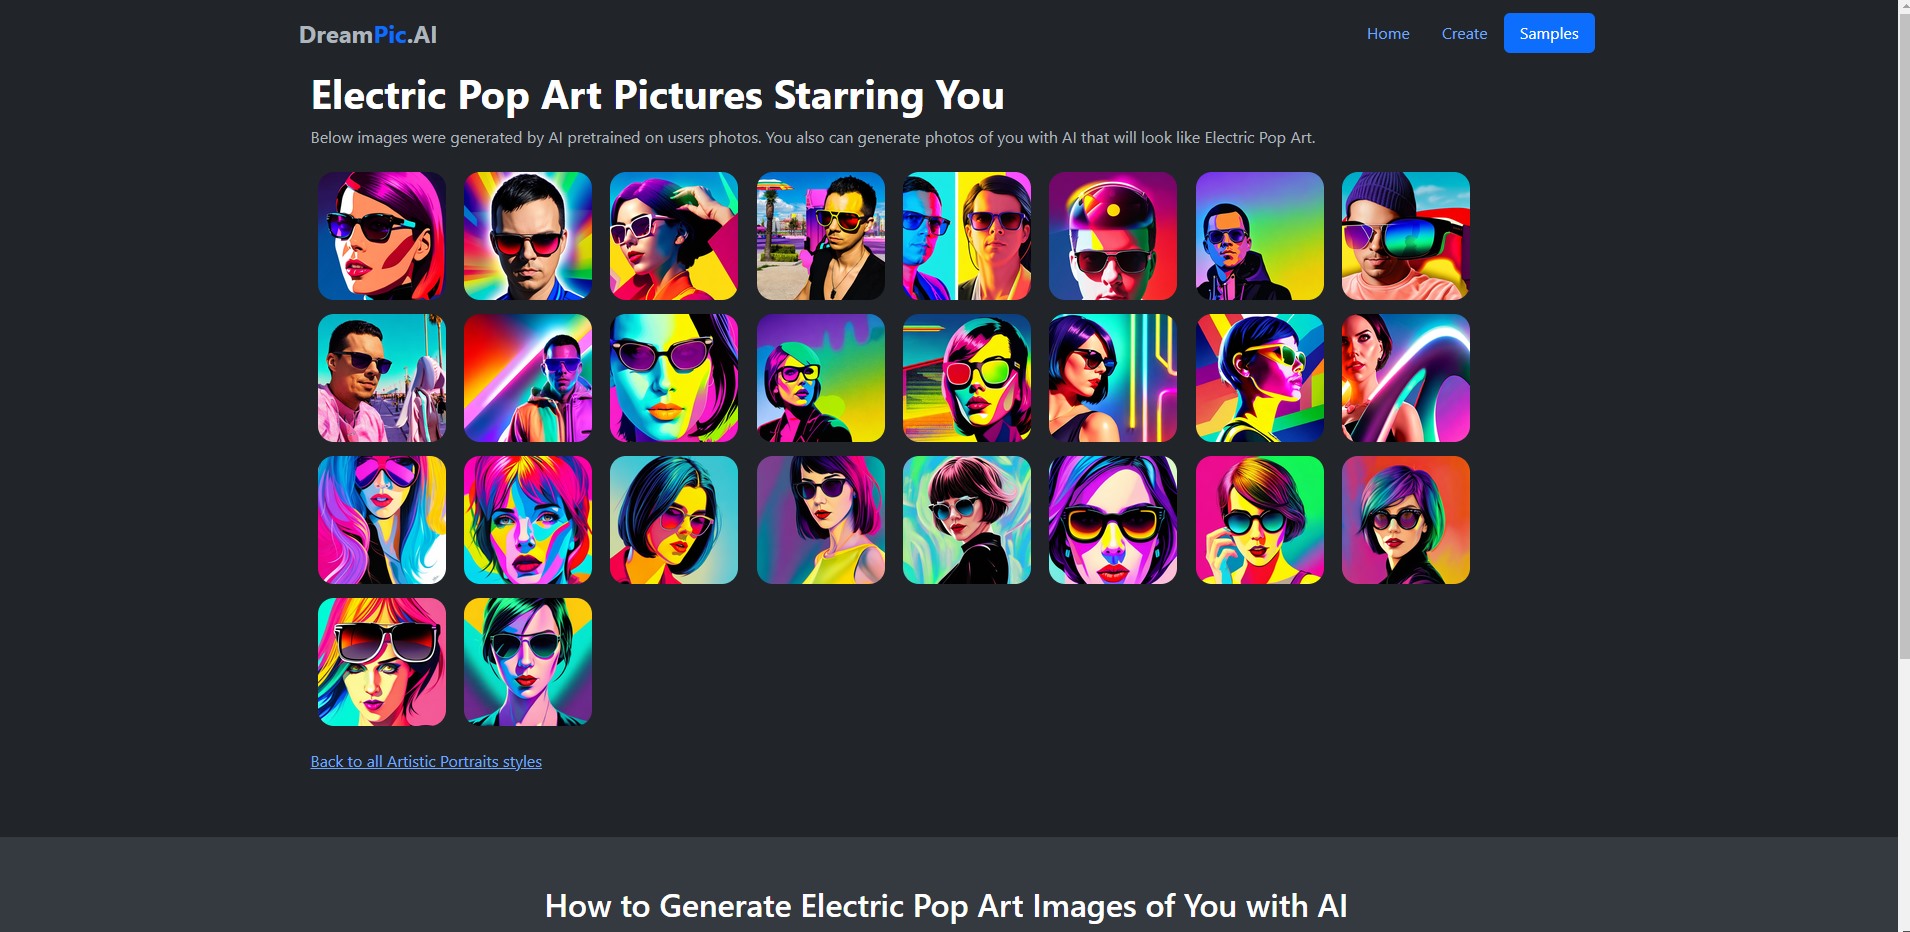
Task: Open woman next to glowing neon arc
Action: pos(1406,378)
